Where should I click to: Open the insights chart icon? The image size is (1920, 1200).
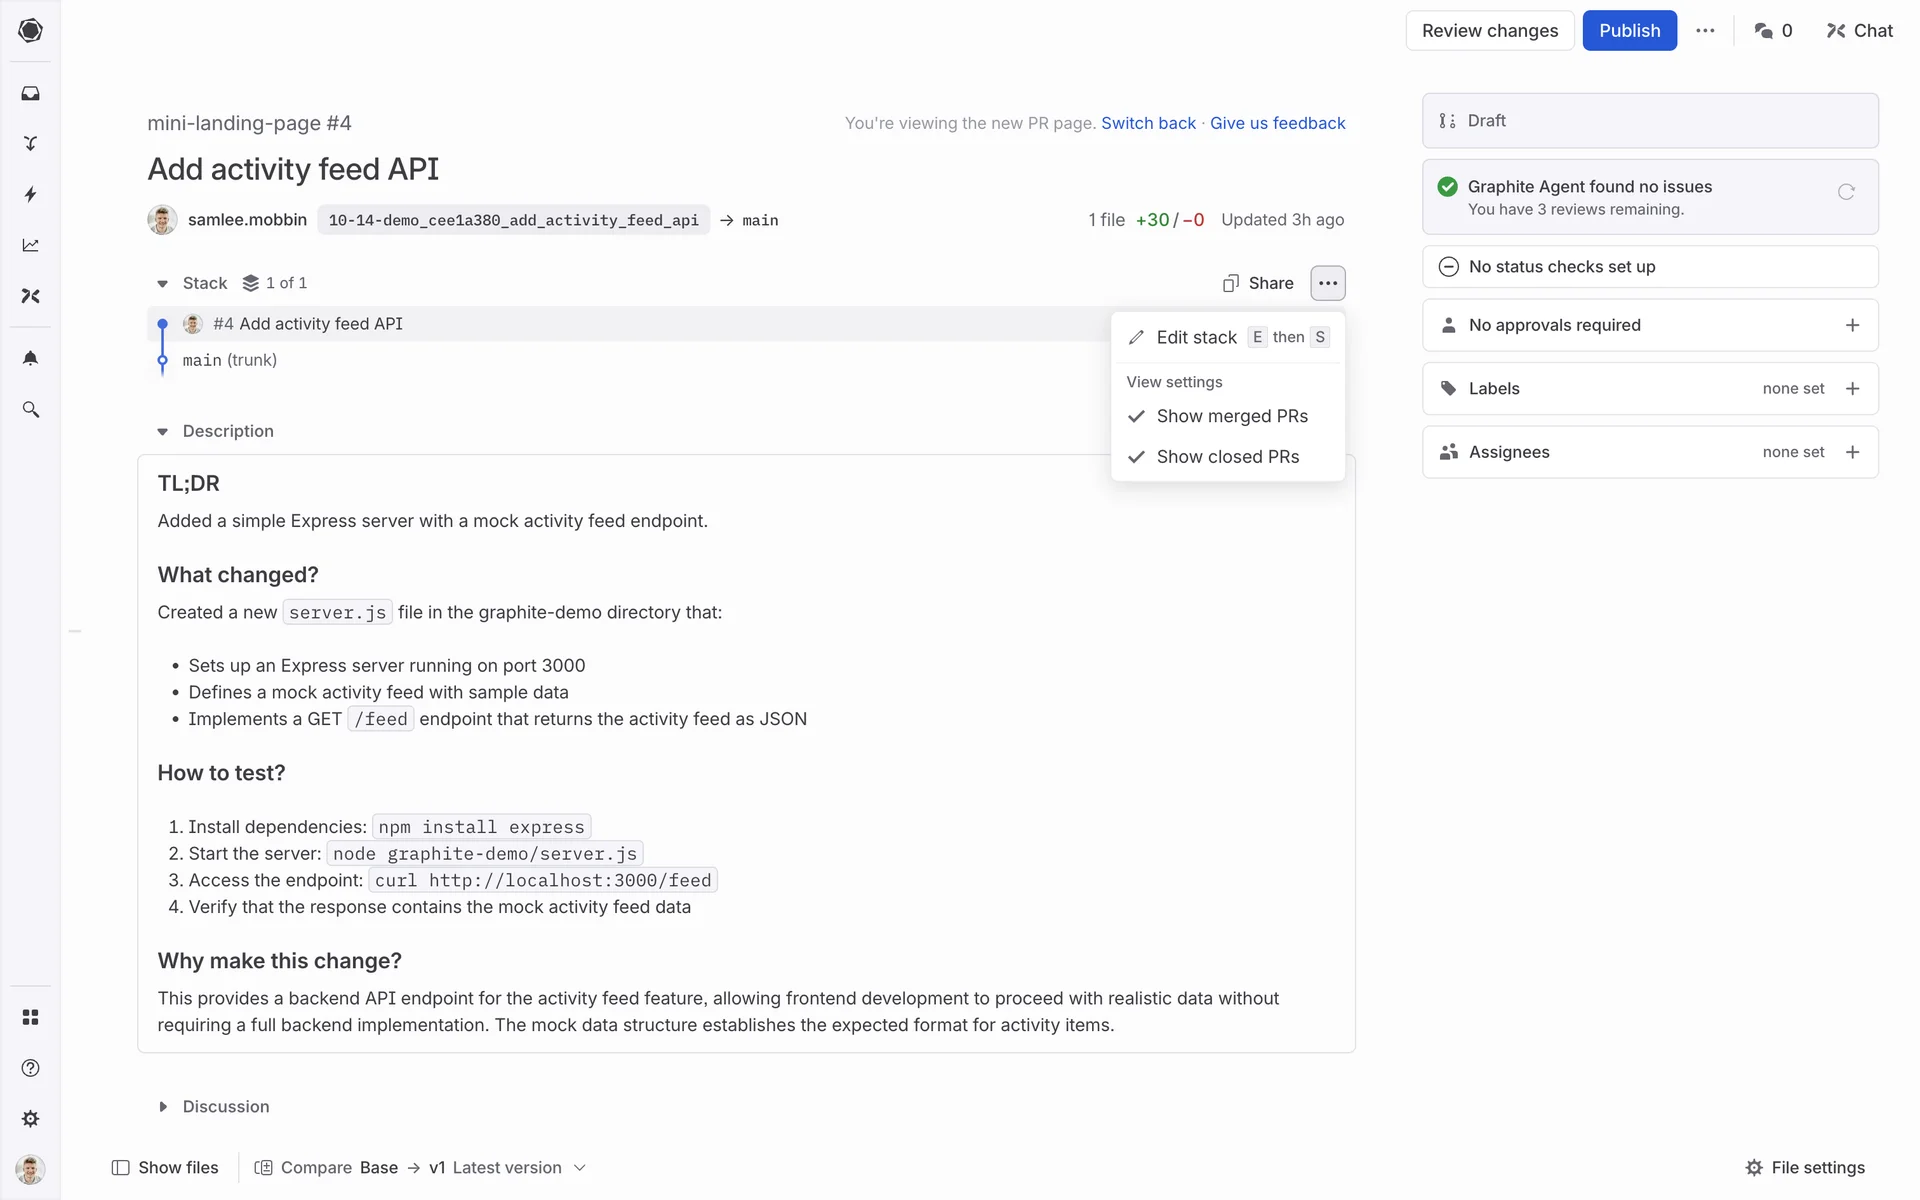coord(30,245)
